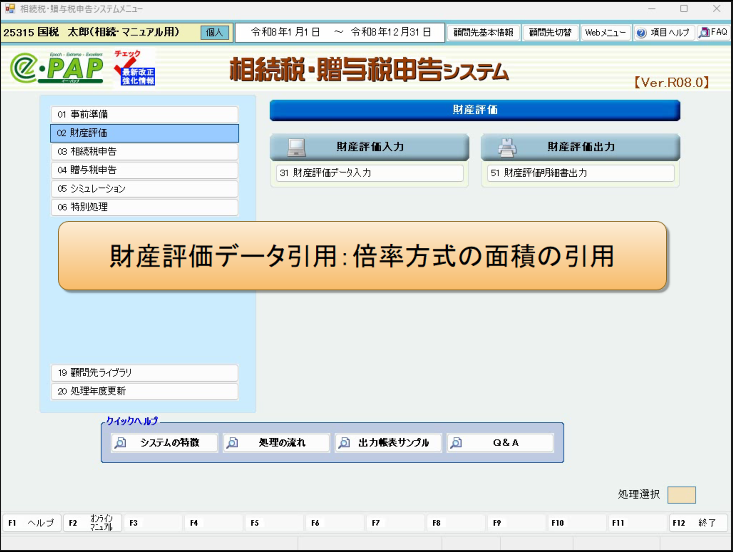Select 06 特別処理 menu
The width and height of the screenshot is (733, 552).
pos(144,207)
